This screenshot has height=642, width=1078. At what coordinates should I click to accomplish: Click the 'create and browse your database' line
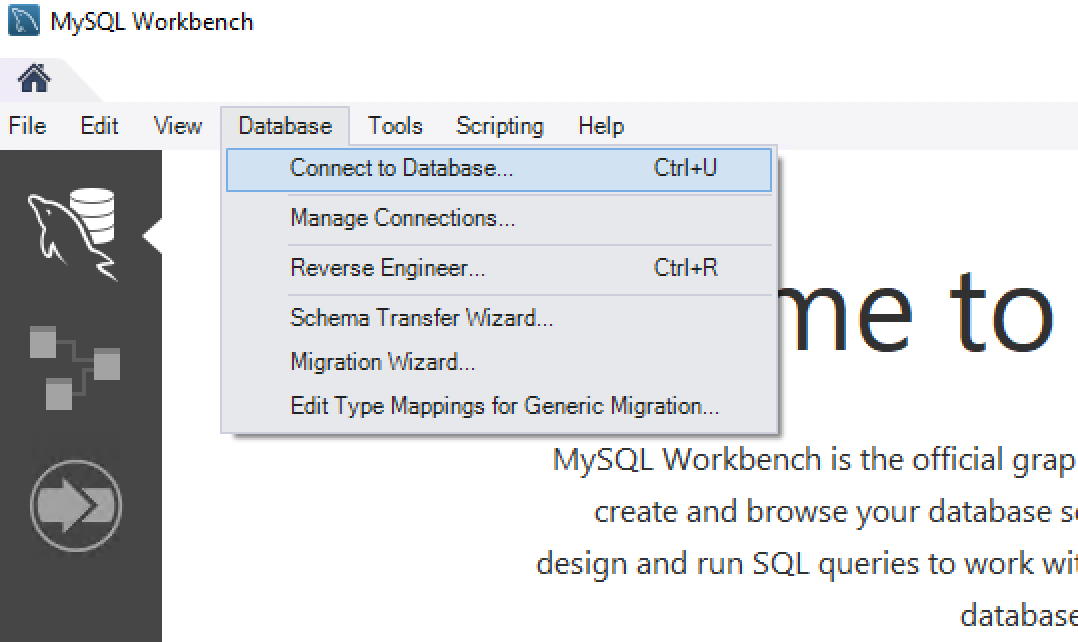[x=835, y=512]
